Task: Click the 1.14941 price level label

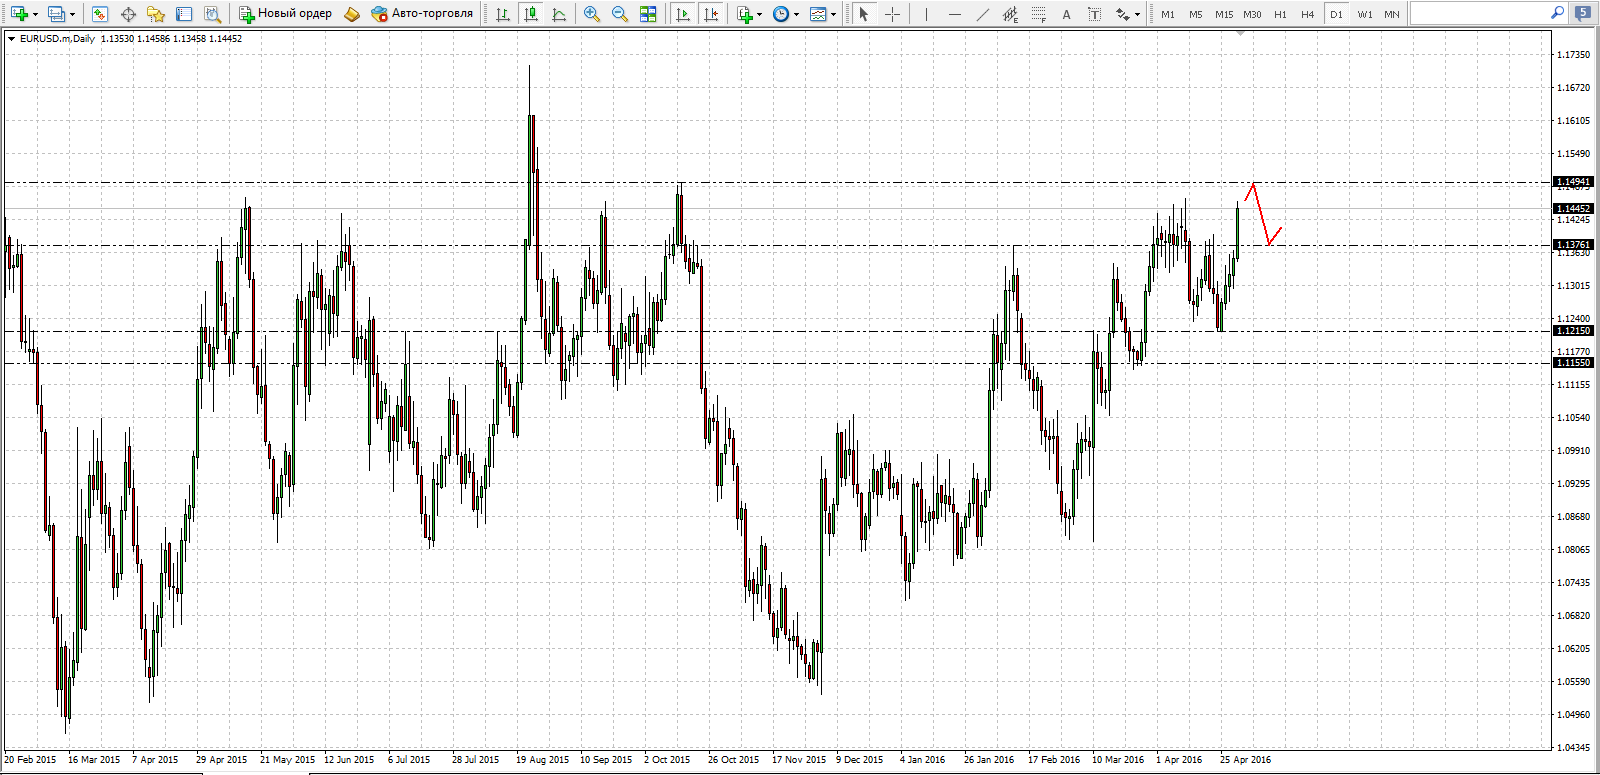Action: click(x=1573, y=182)
